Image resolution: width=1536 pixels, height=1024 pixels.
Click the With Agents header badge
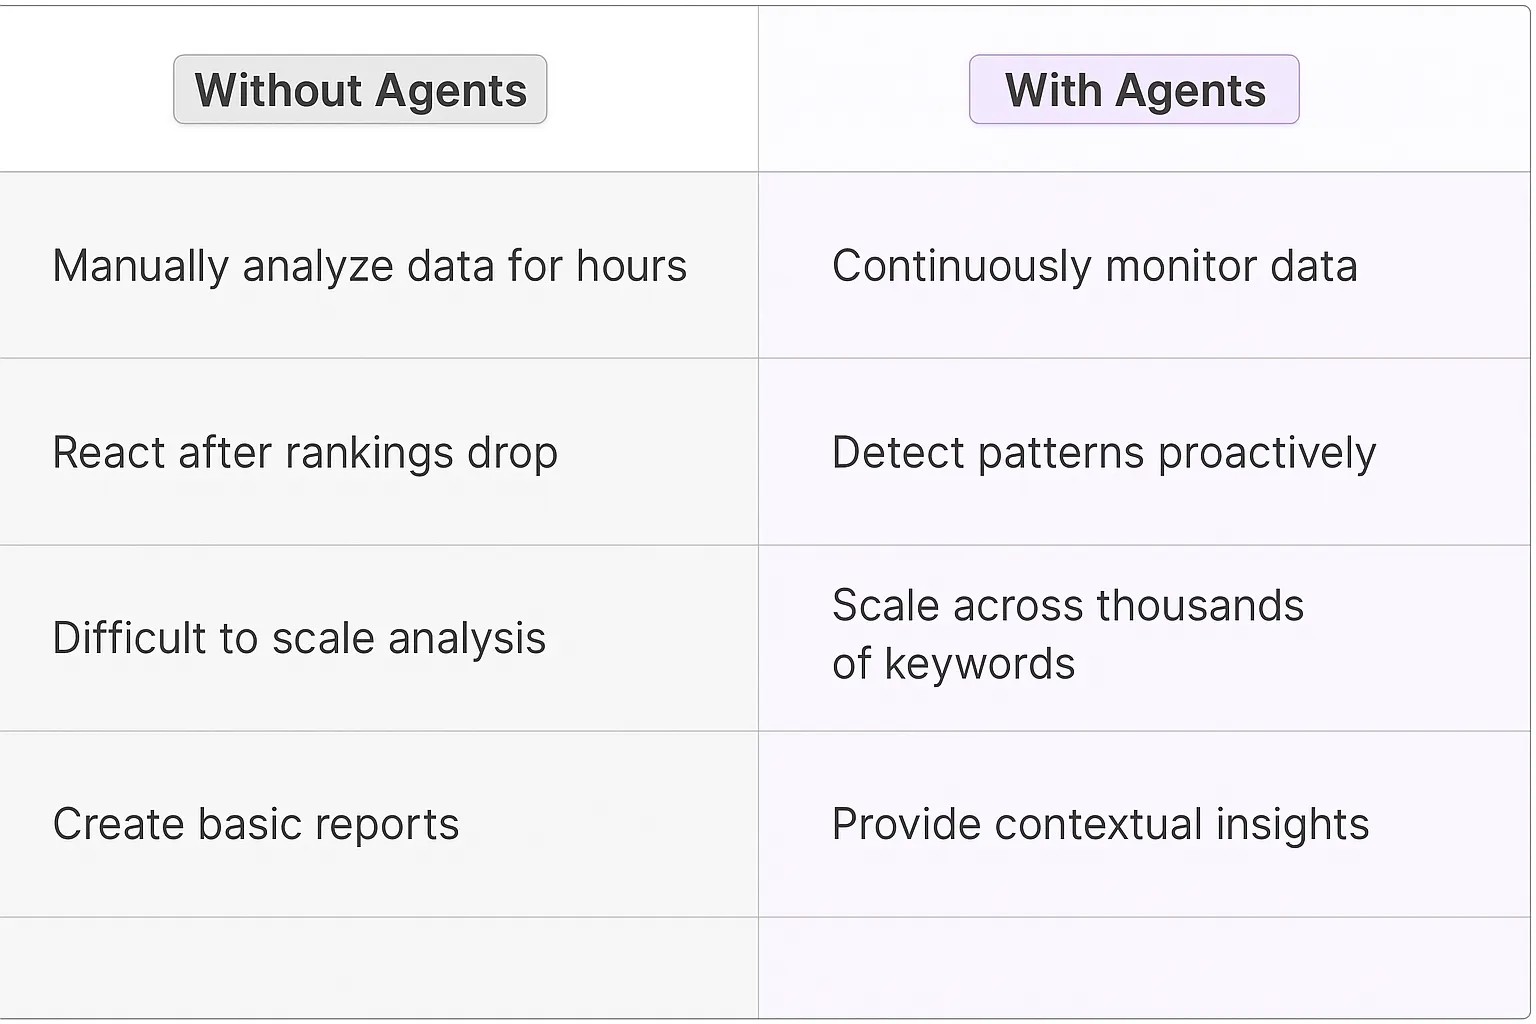[x=1134, y=90]
